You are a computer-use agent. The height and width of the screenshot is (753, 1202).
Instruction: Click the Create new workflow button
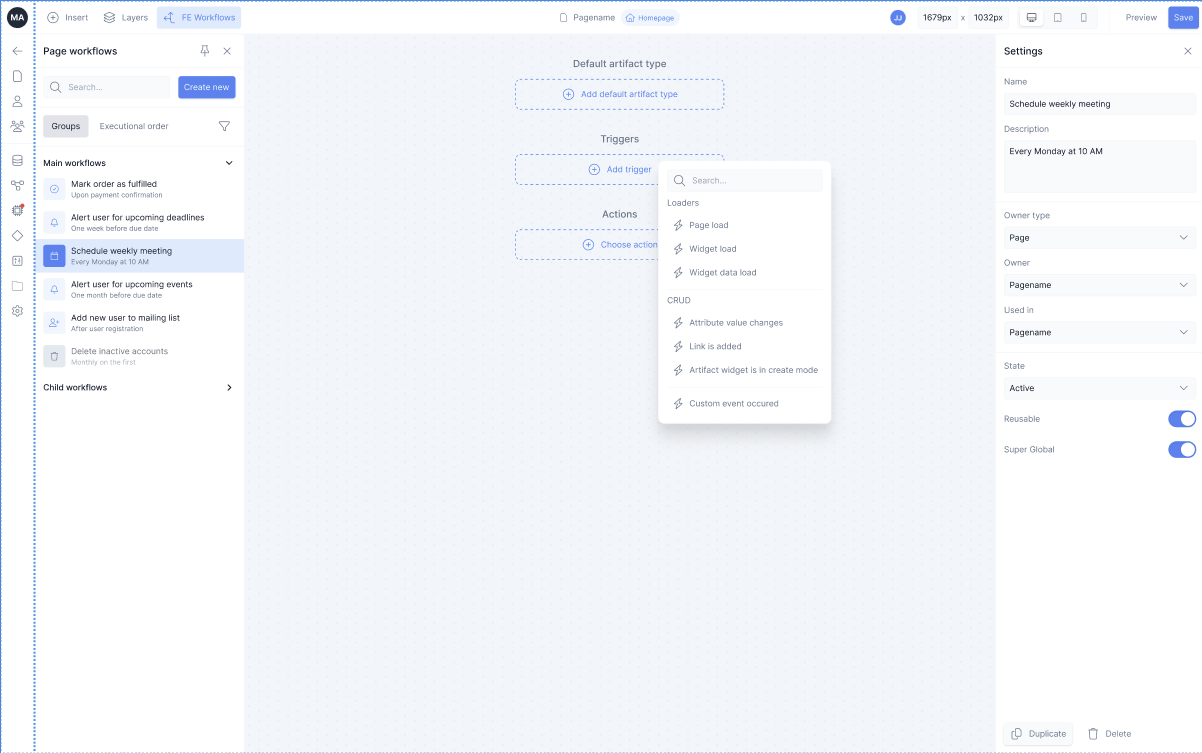[206, 87]
